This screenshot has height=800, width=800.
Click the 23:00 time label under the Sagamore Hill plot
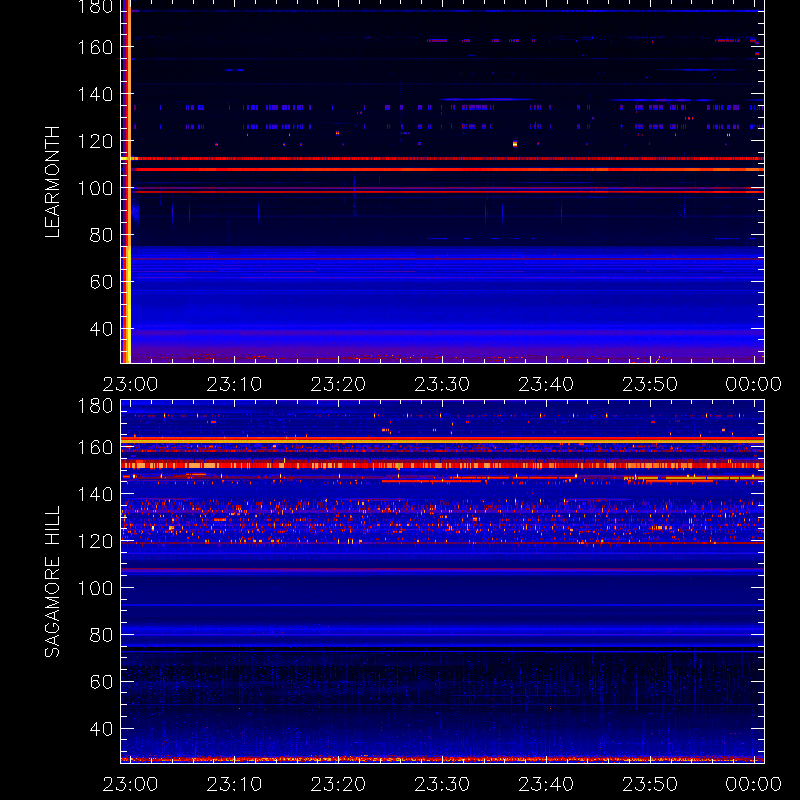coord(130,784)
